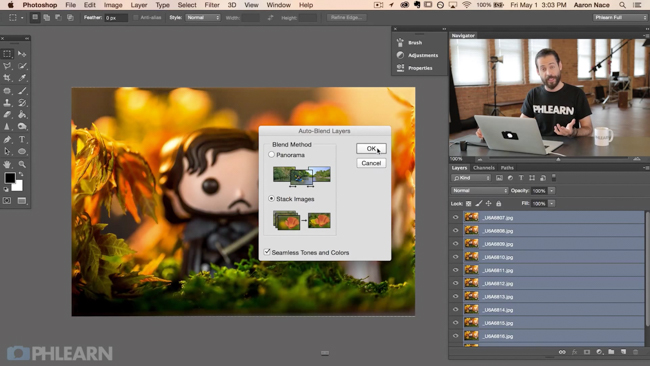650x366 pixels.
Task: Open the Properties panel button
Action: coord(420,68)
